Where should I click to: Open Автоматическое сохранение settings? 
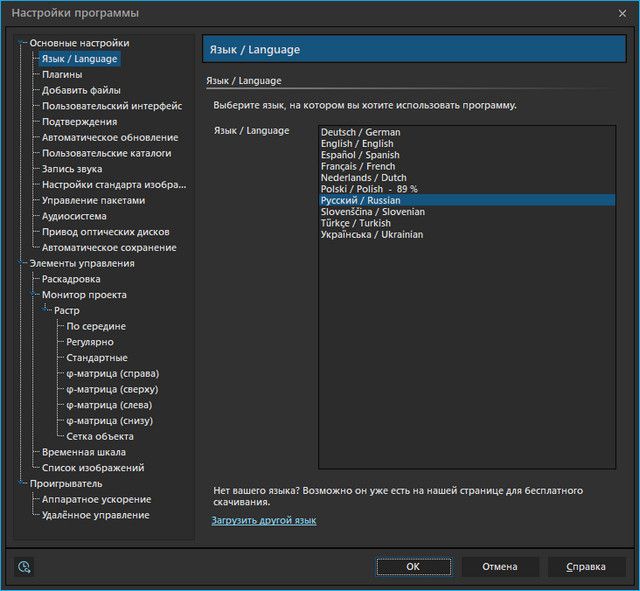109,247
